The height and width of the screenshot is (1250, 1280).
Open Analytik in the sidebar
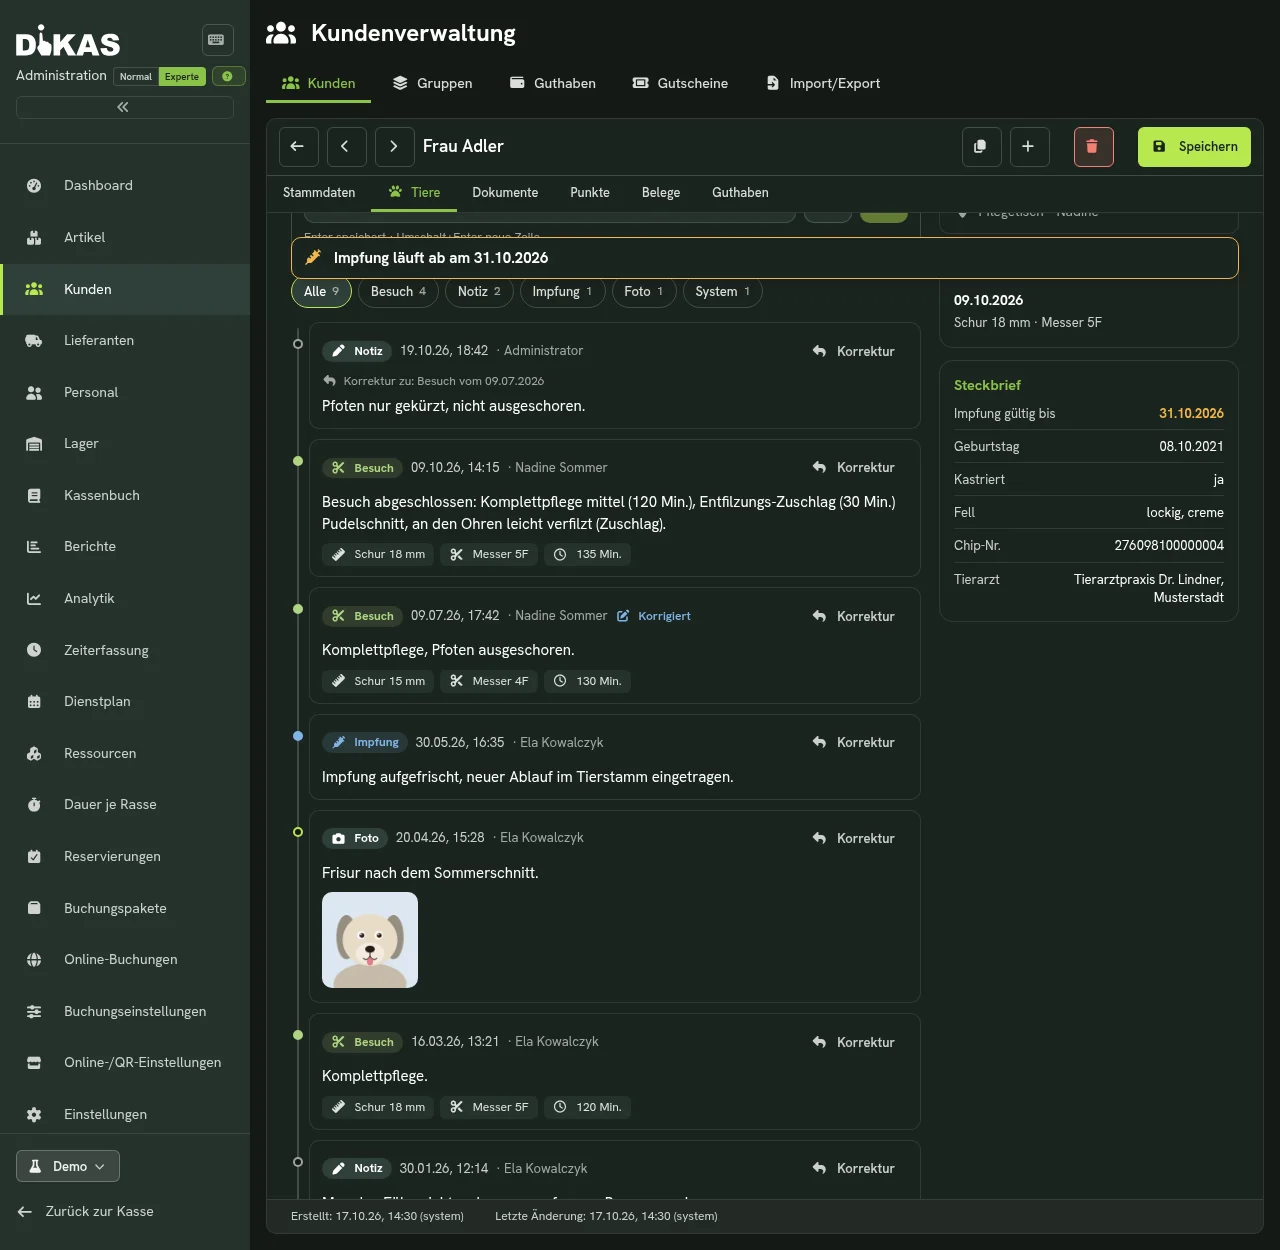tap(125, 599)
